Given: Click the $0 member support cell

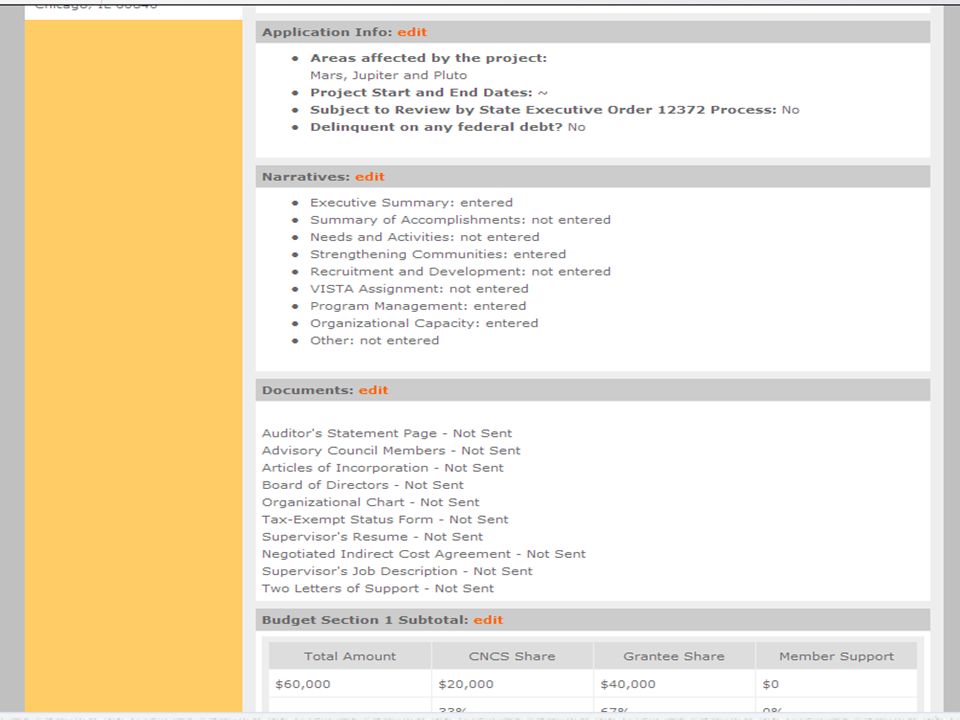Looking at the screenshot, I should 836,684.
